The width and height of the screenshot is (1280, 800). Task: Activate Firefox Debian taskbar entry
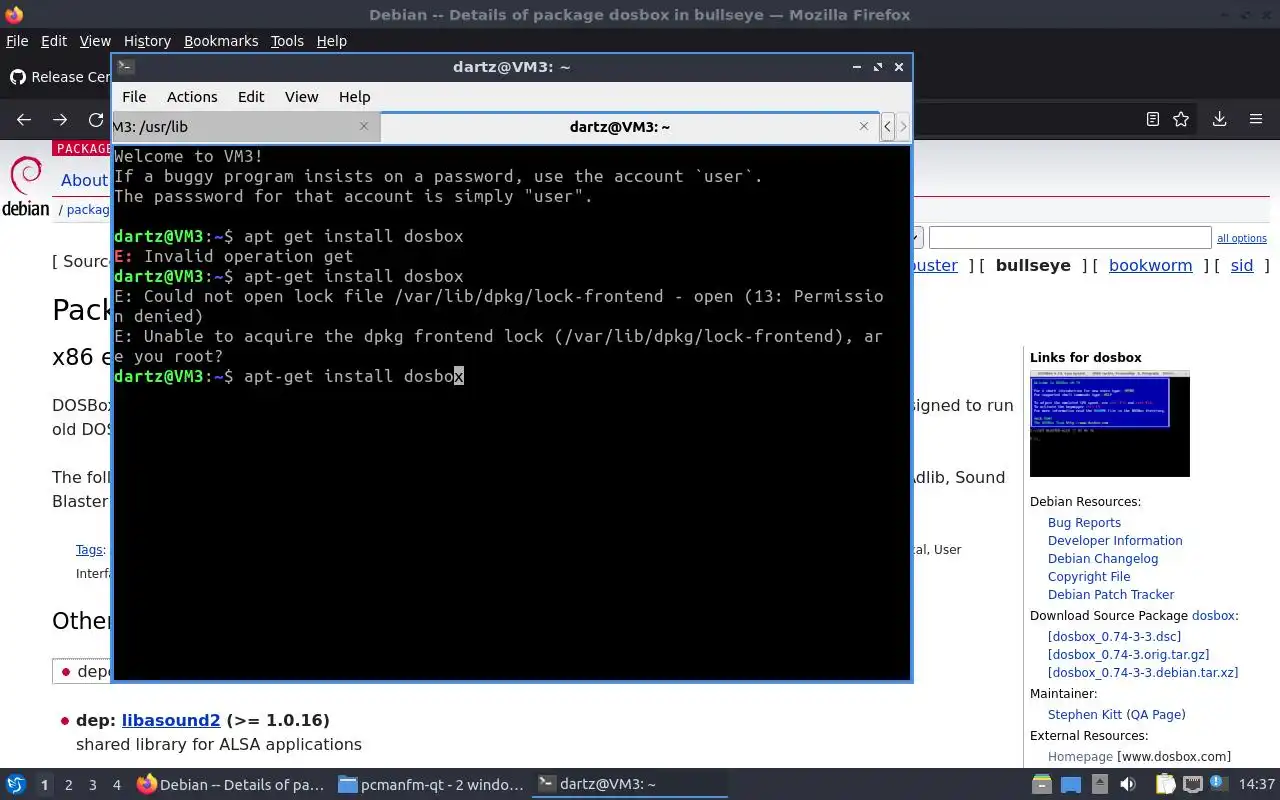[231, 785]
